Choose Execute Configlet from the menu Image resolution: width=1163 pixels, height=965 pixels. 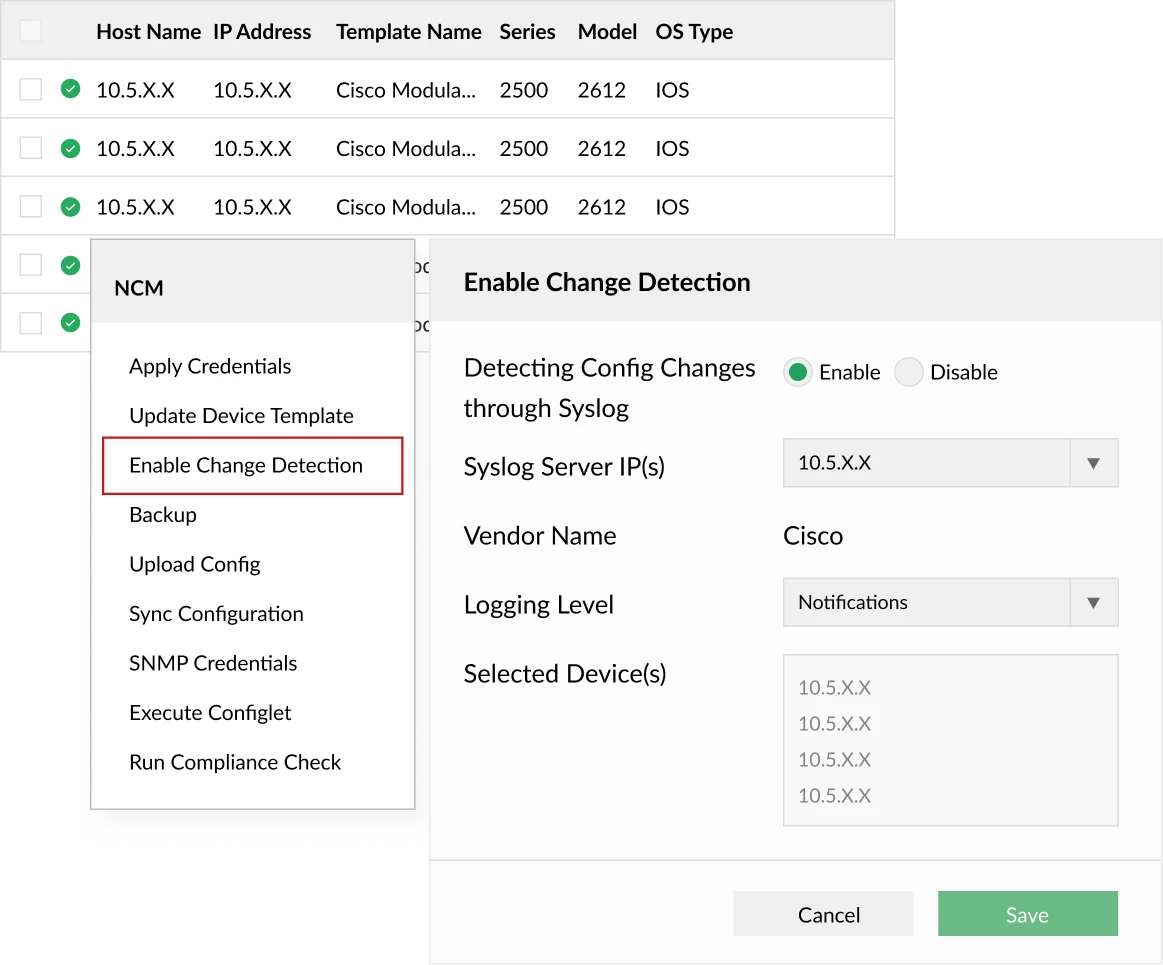209,712
